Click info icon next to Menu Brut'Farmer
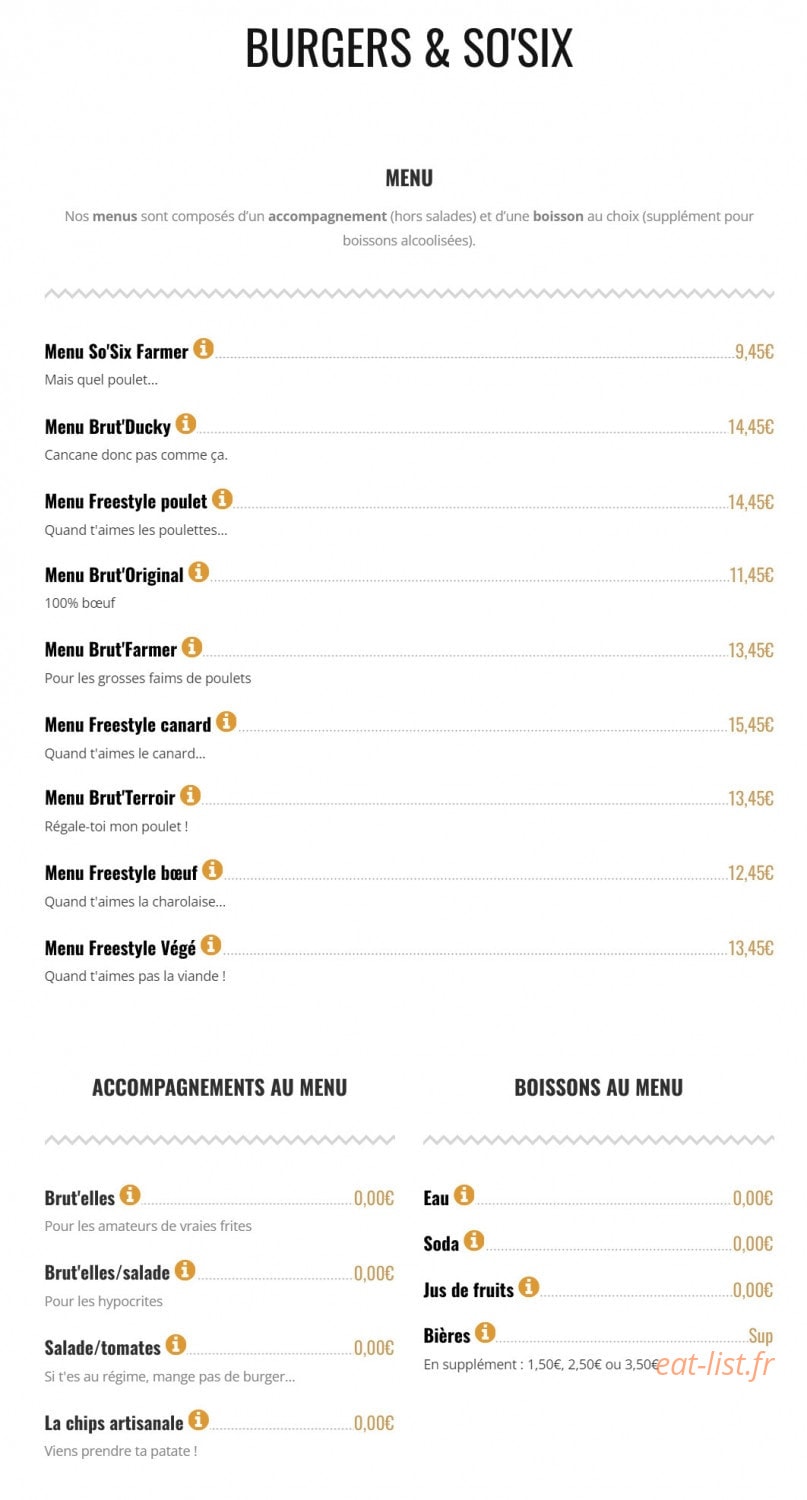This screenshot has height=1500, width=807. [x=192, y=647]
